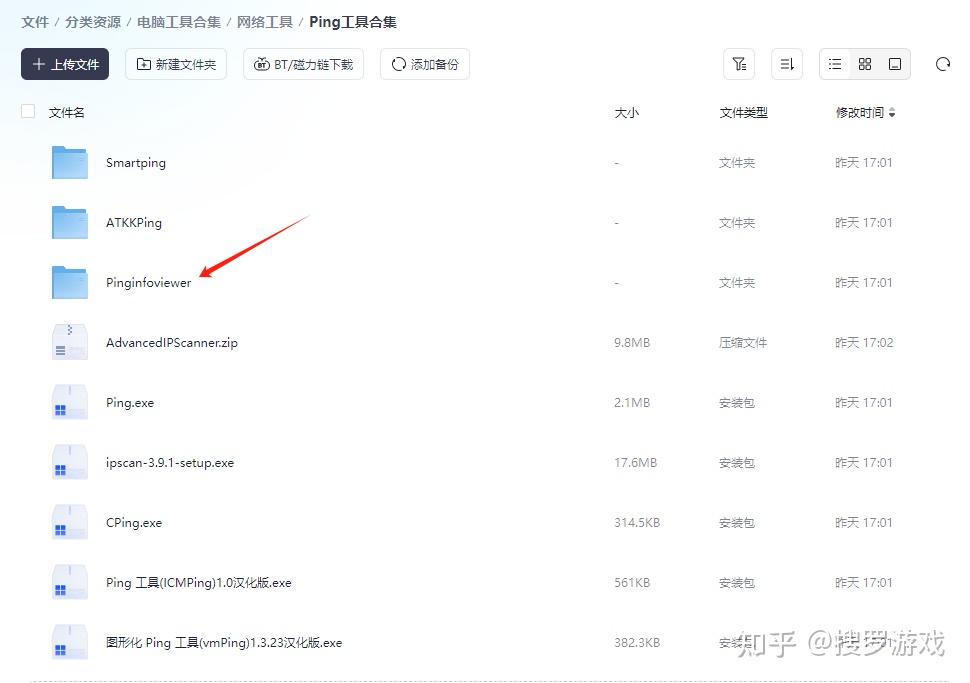Switch to list view layout
The image size is (970, 683).
tap(835, 63)
